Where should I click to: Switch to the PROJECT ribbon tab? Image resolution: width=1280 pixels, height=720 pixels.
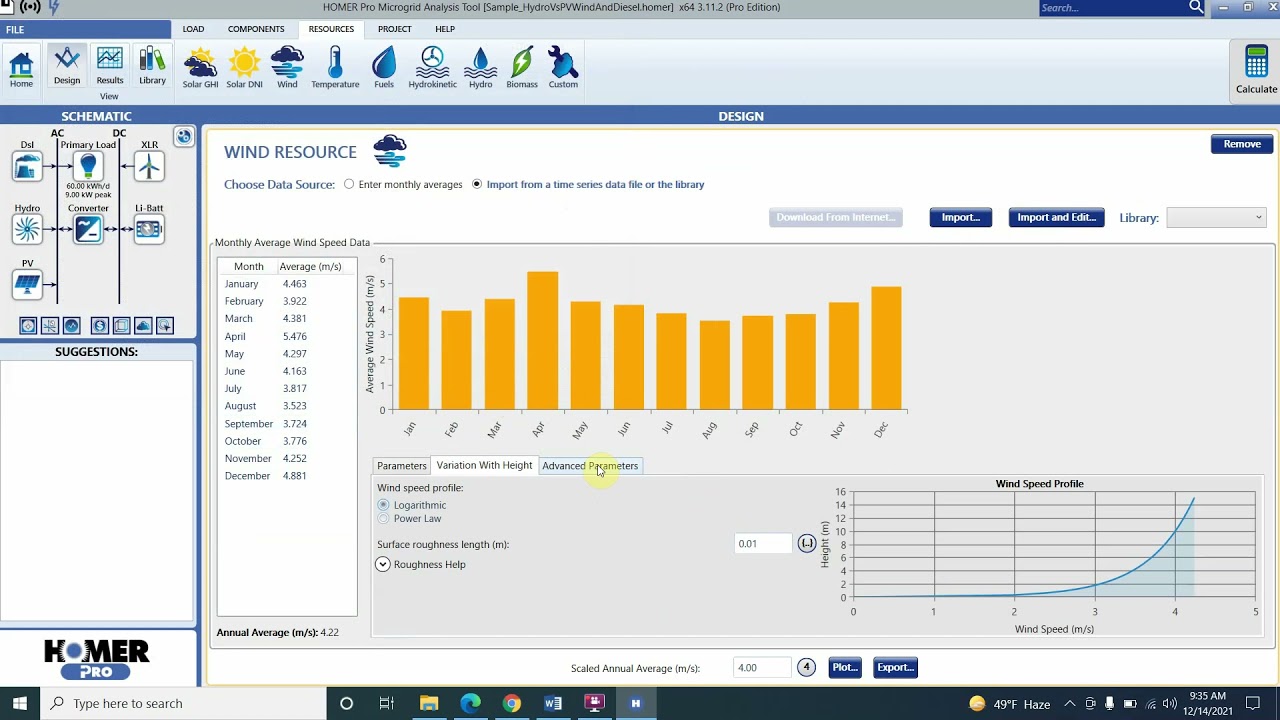[x=394, y=29]
